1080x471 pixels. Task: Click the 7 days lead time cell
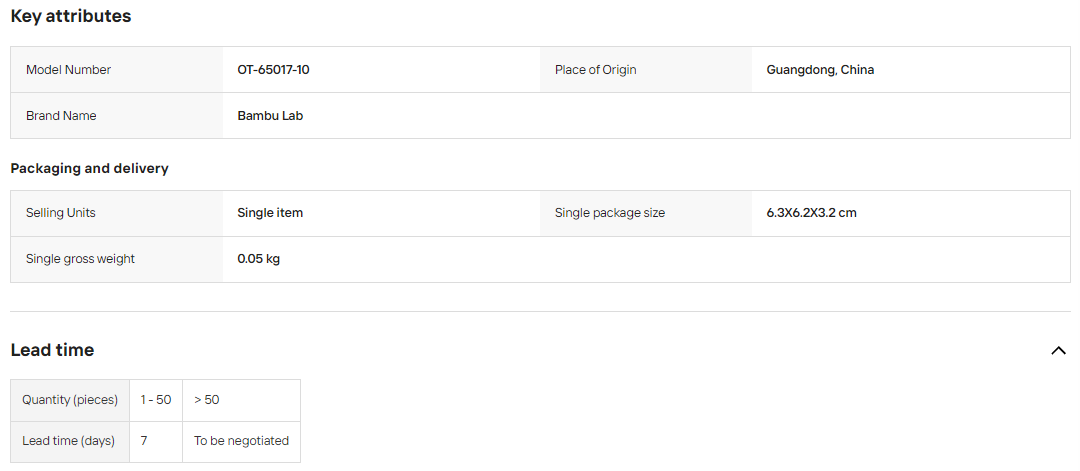[x=156, y=441]
